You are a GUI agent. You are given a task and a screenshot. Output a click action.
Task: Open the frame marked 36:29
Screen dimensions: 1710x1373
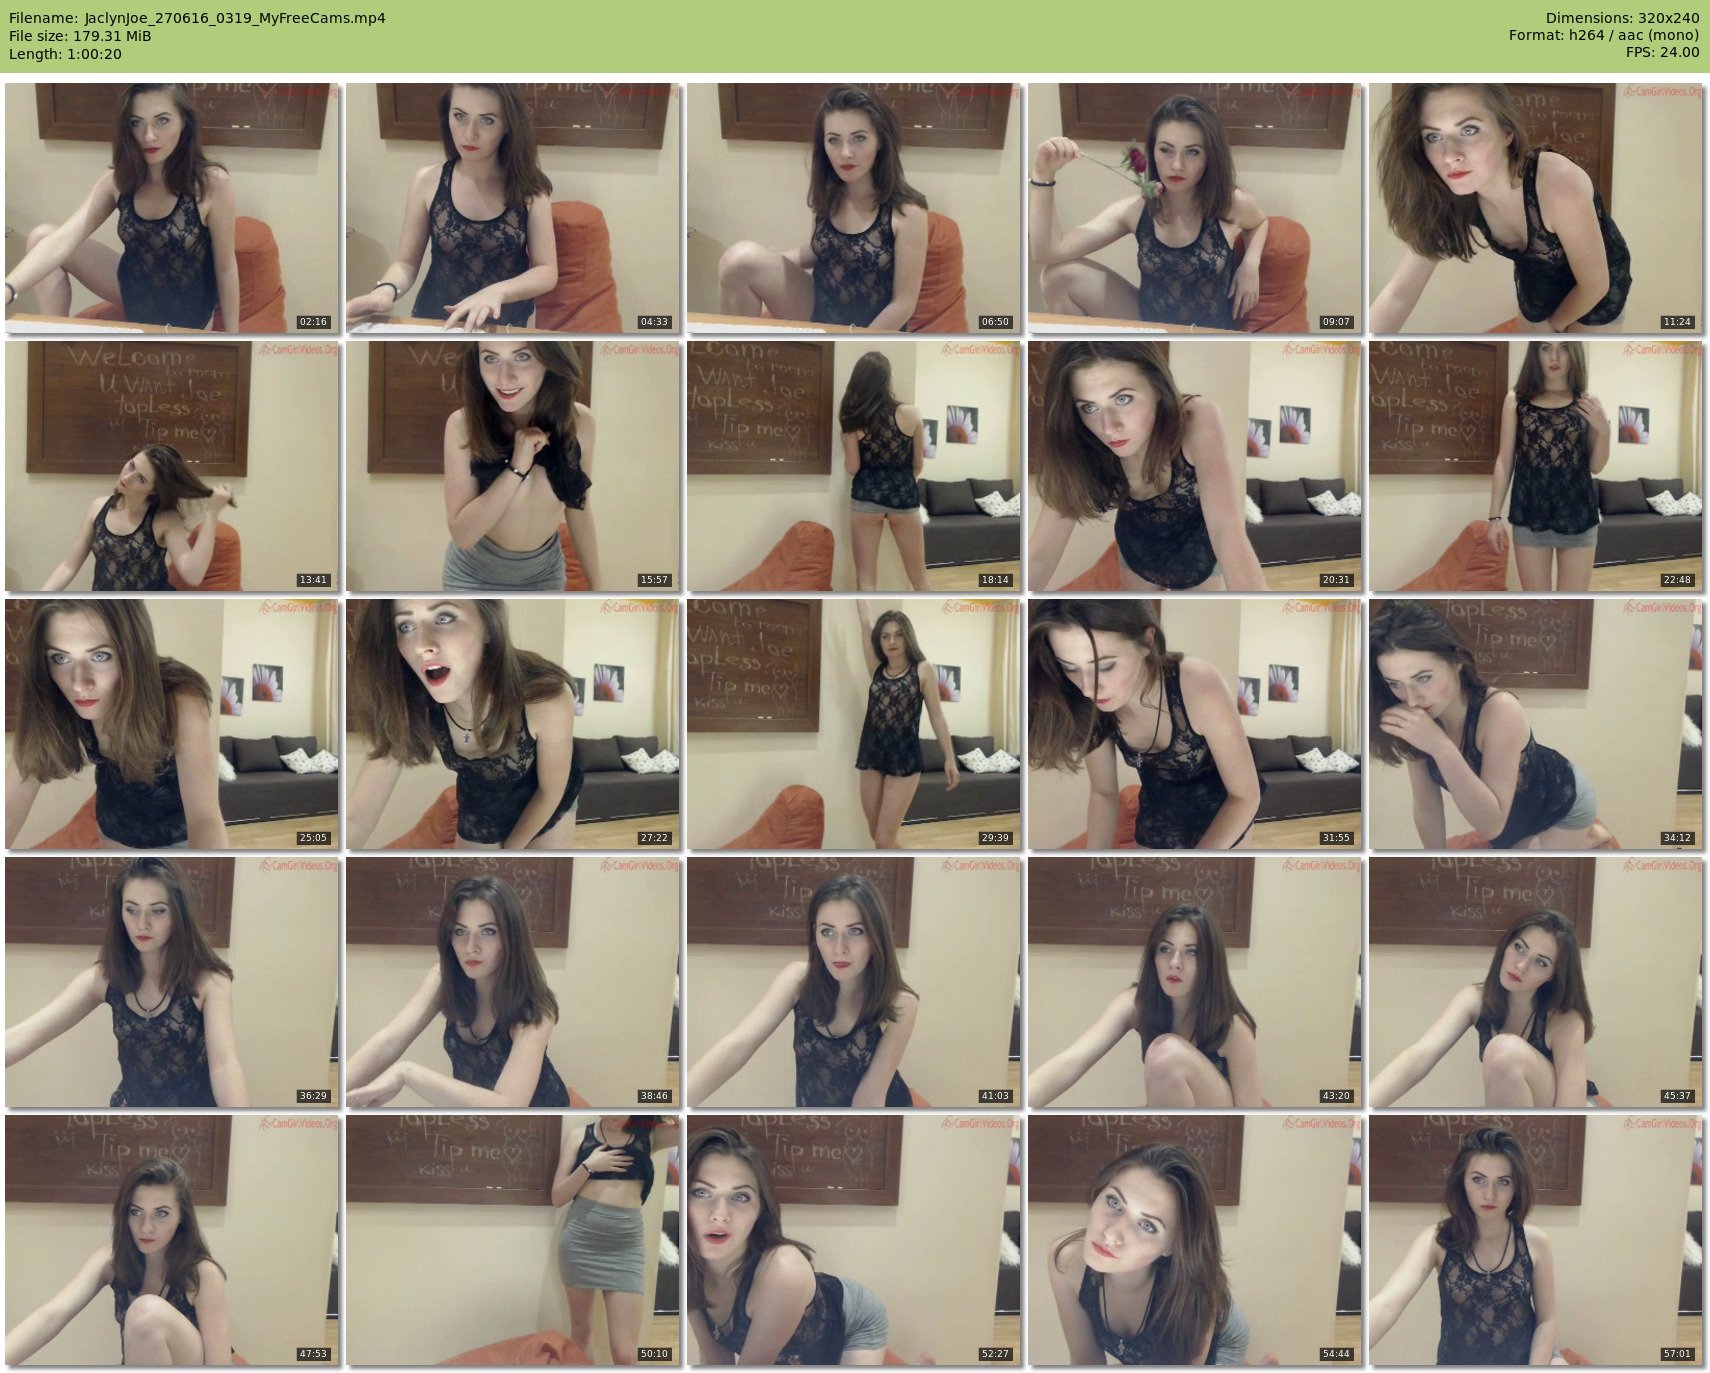172,982
